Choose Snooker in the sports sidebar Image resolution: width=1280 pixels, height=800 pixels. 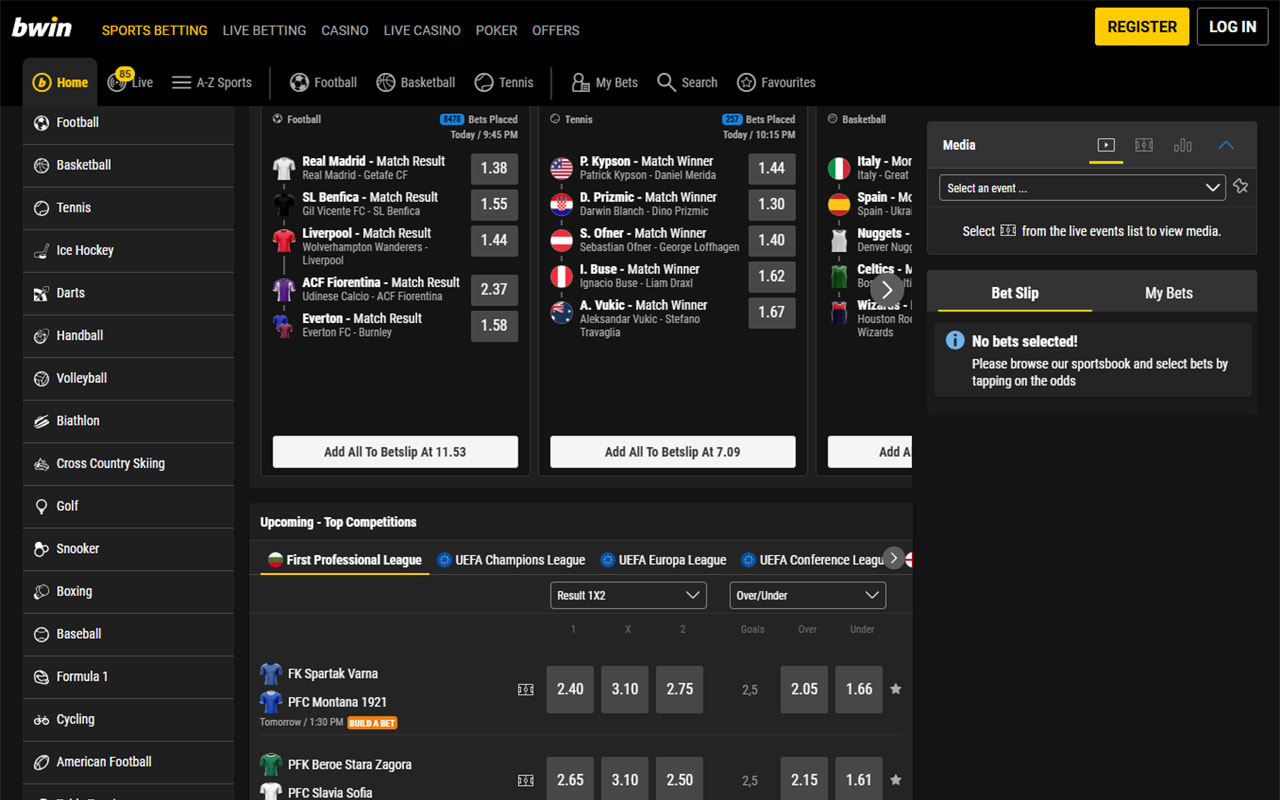click(128, 549)
